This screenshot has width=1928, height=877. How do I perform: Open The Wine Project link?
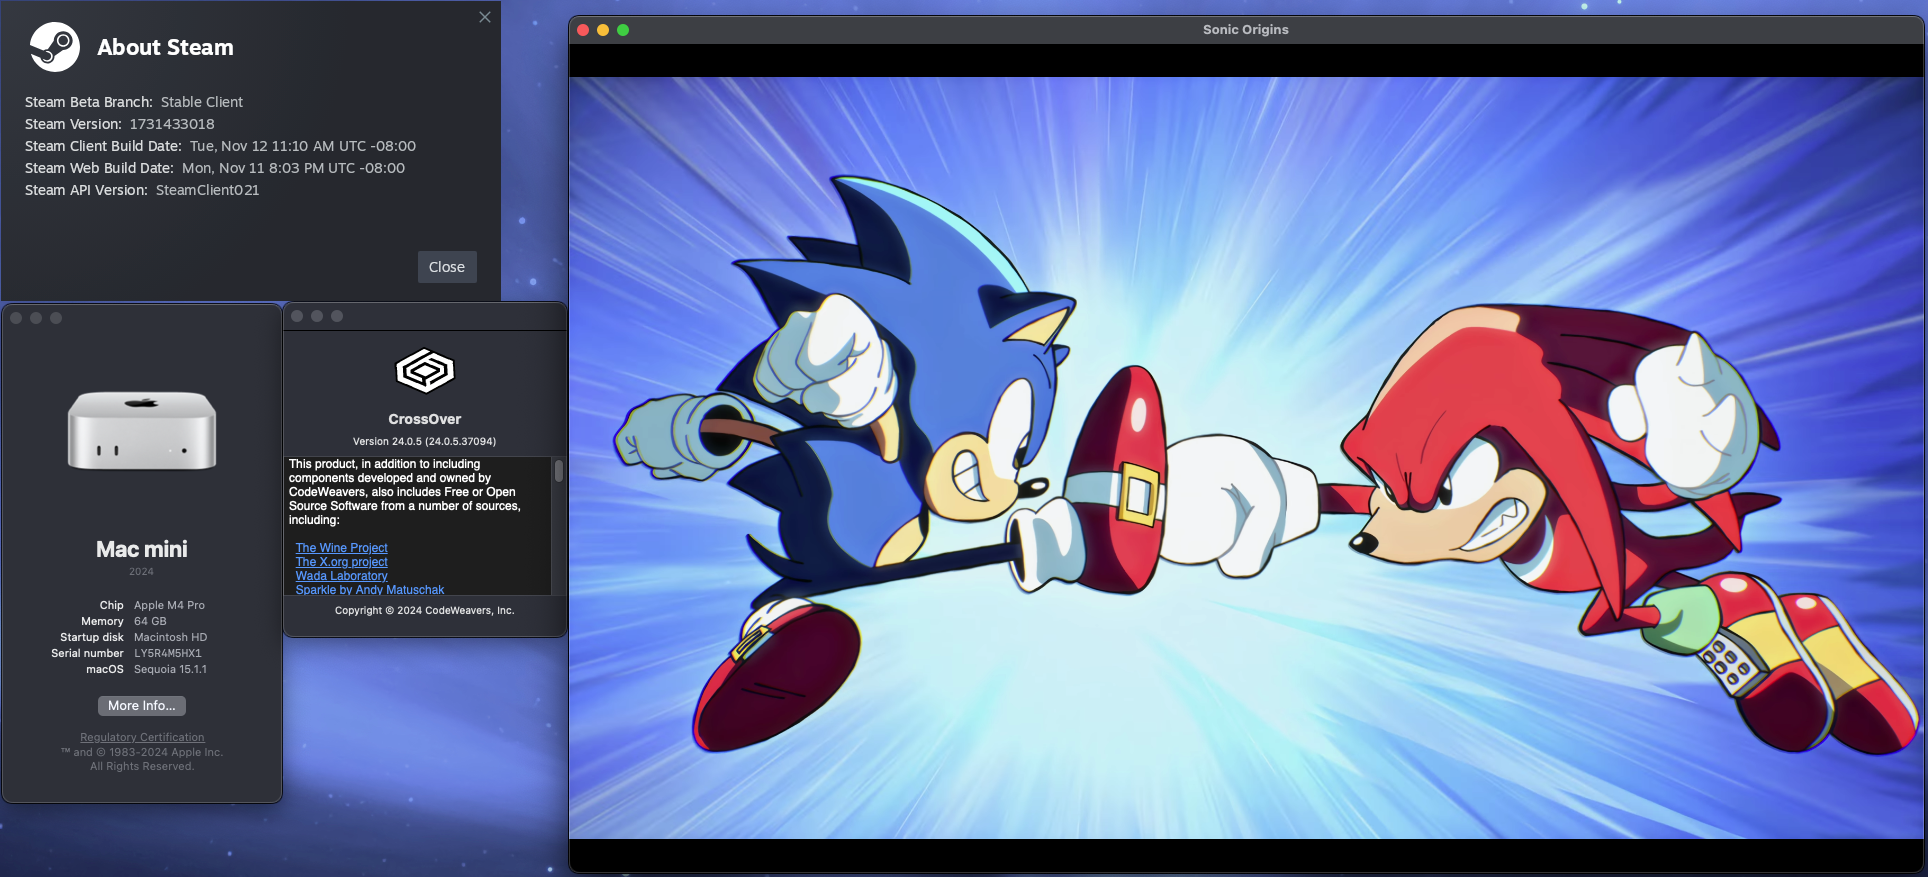pos(341,548)
